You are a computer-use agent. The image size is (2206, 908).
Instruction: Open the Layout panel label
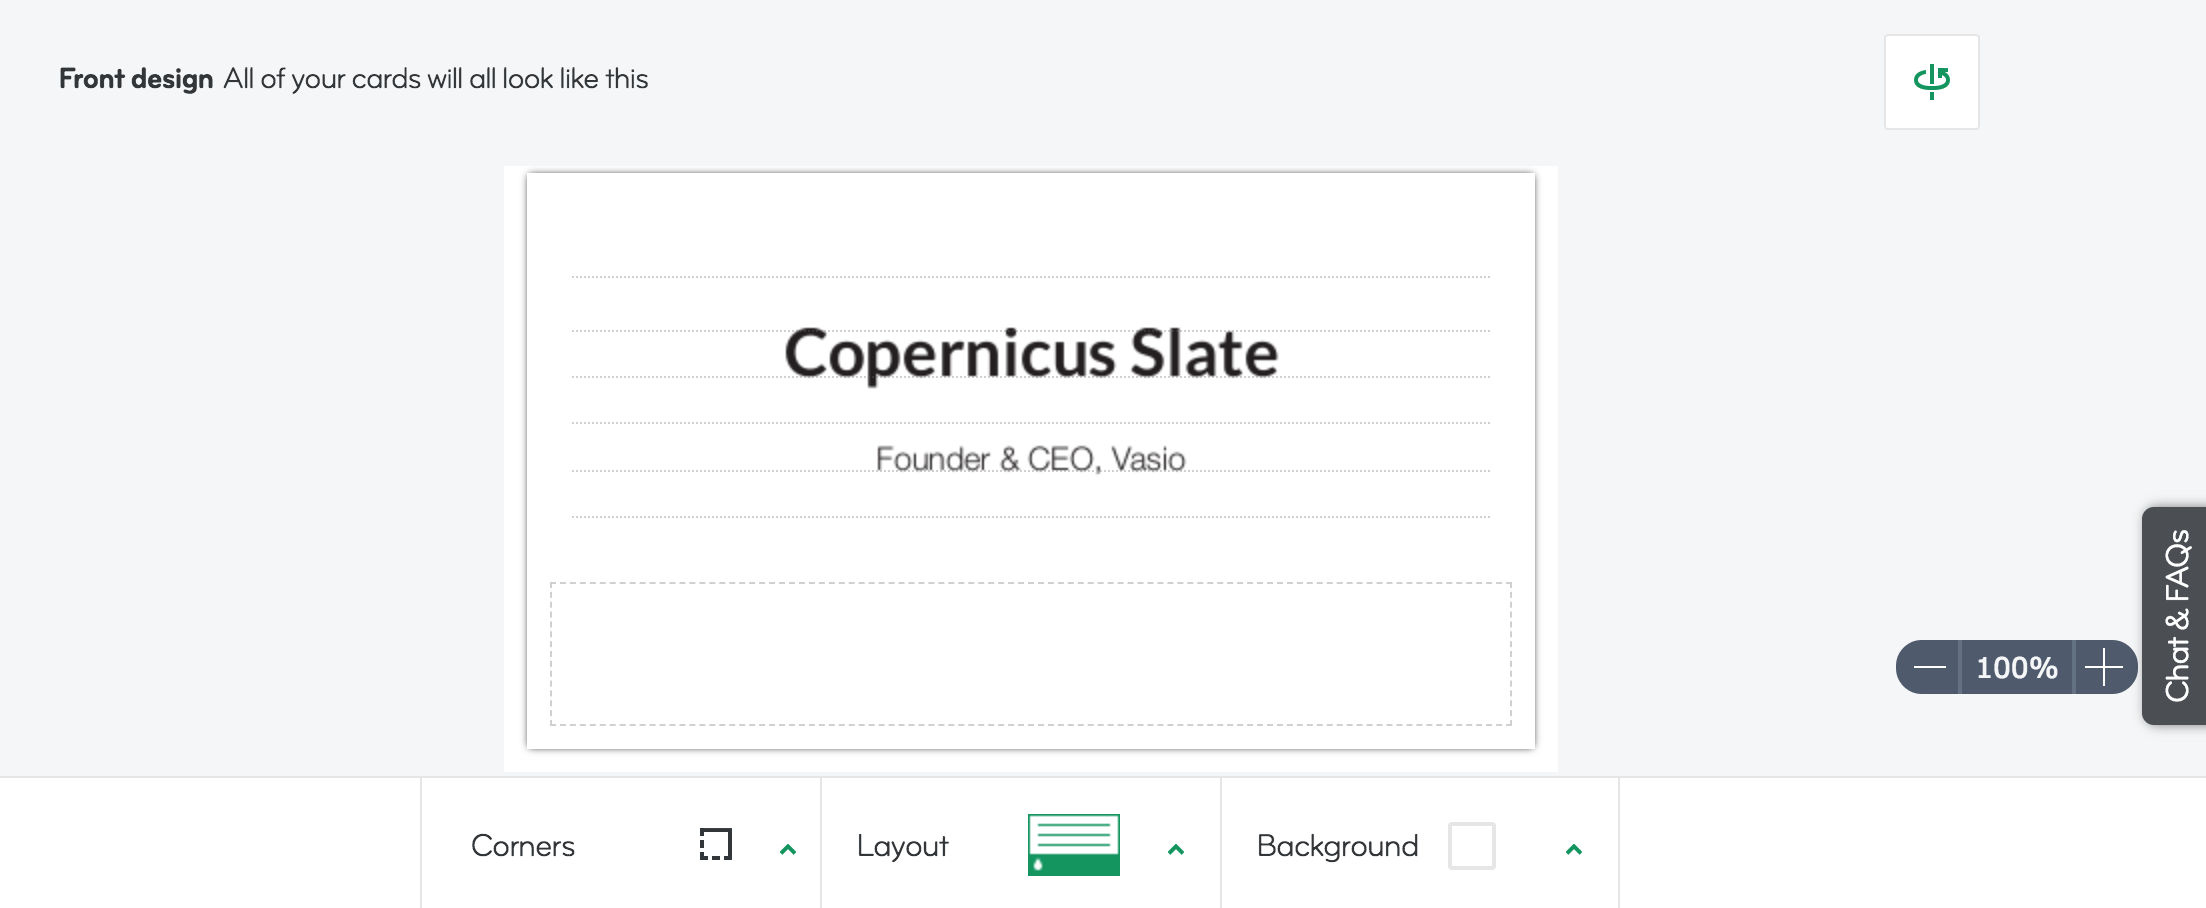(902, 846)
